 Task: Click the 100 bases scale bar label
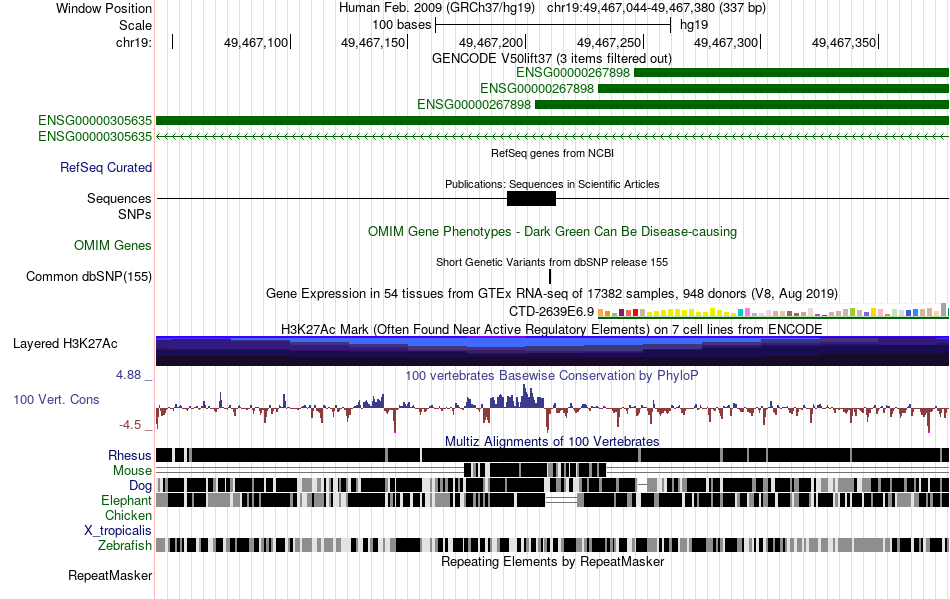click(x=402, y=25)
